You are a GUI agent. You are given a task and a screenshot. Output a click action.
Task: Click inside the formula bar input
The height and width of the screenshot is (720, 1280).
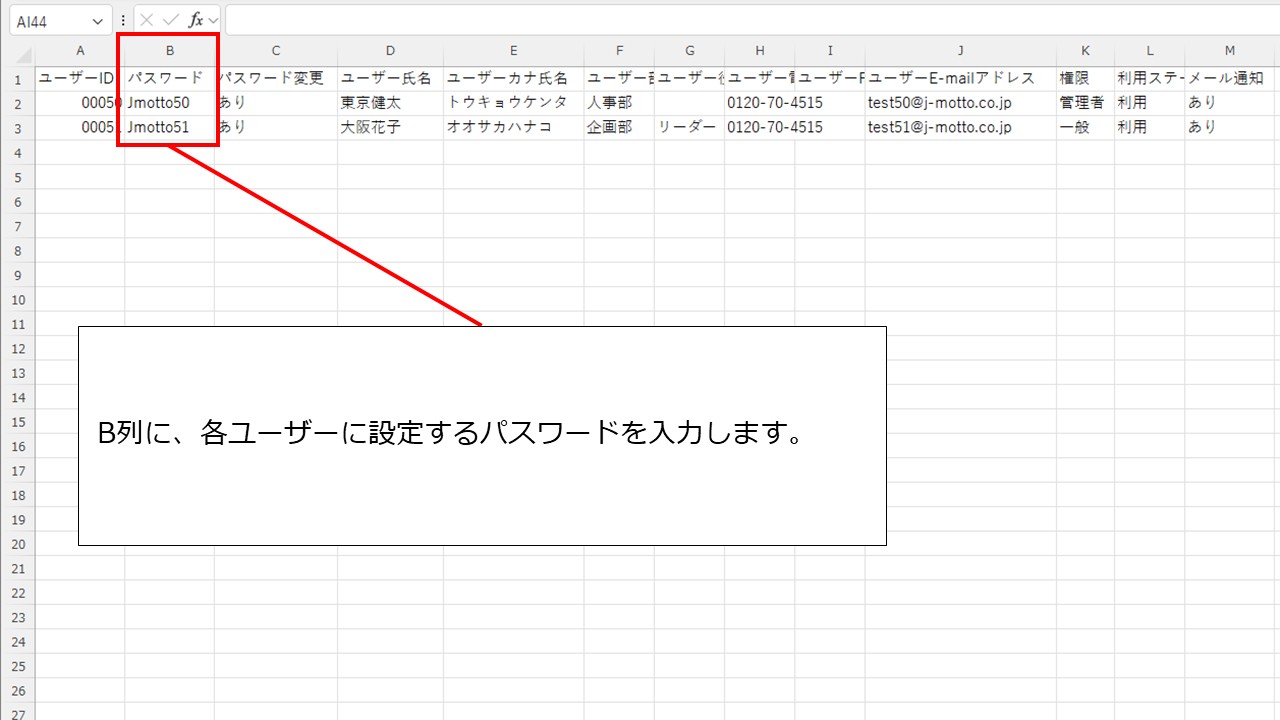pos(752,20)
